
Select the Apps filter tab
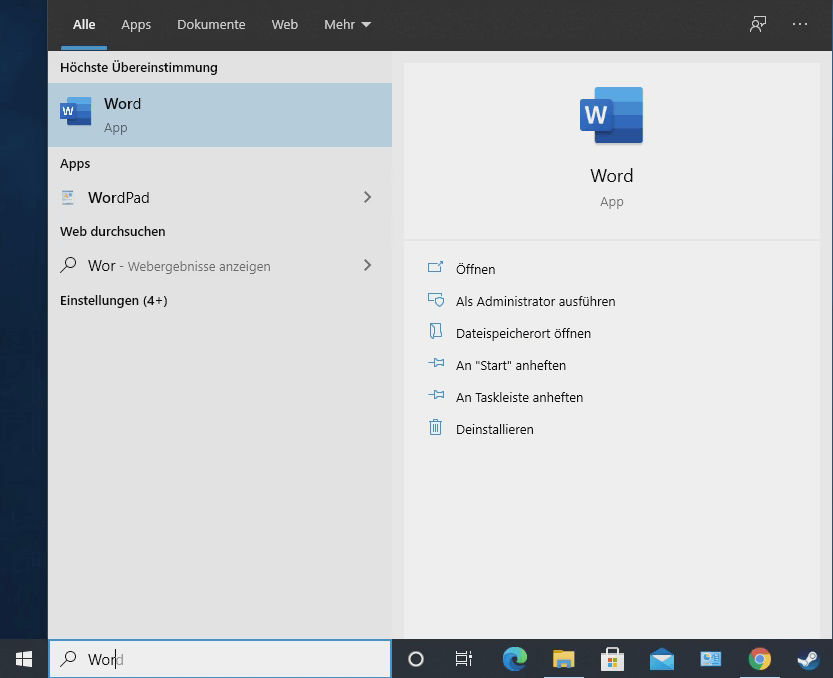point(136,24)
